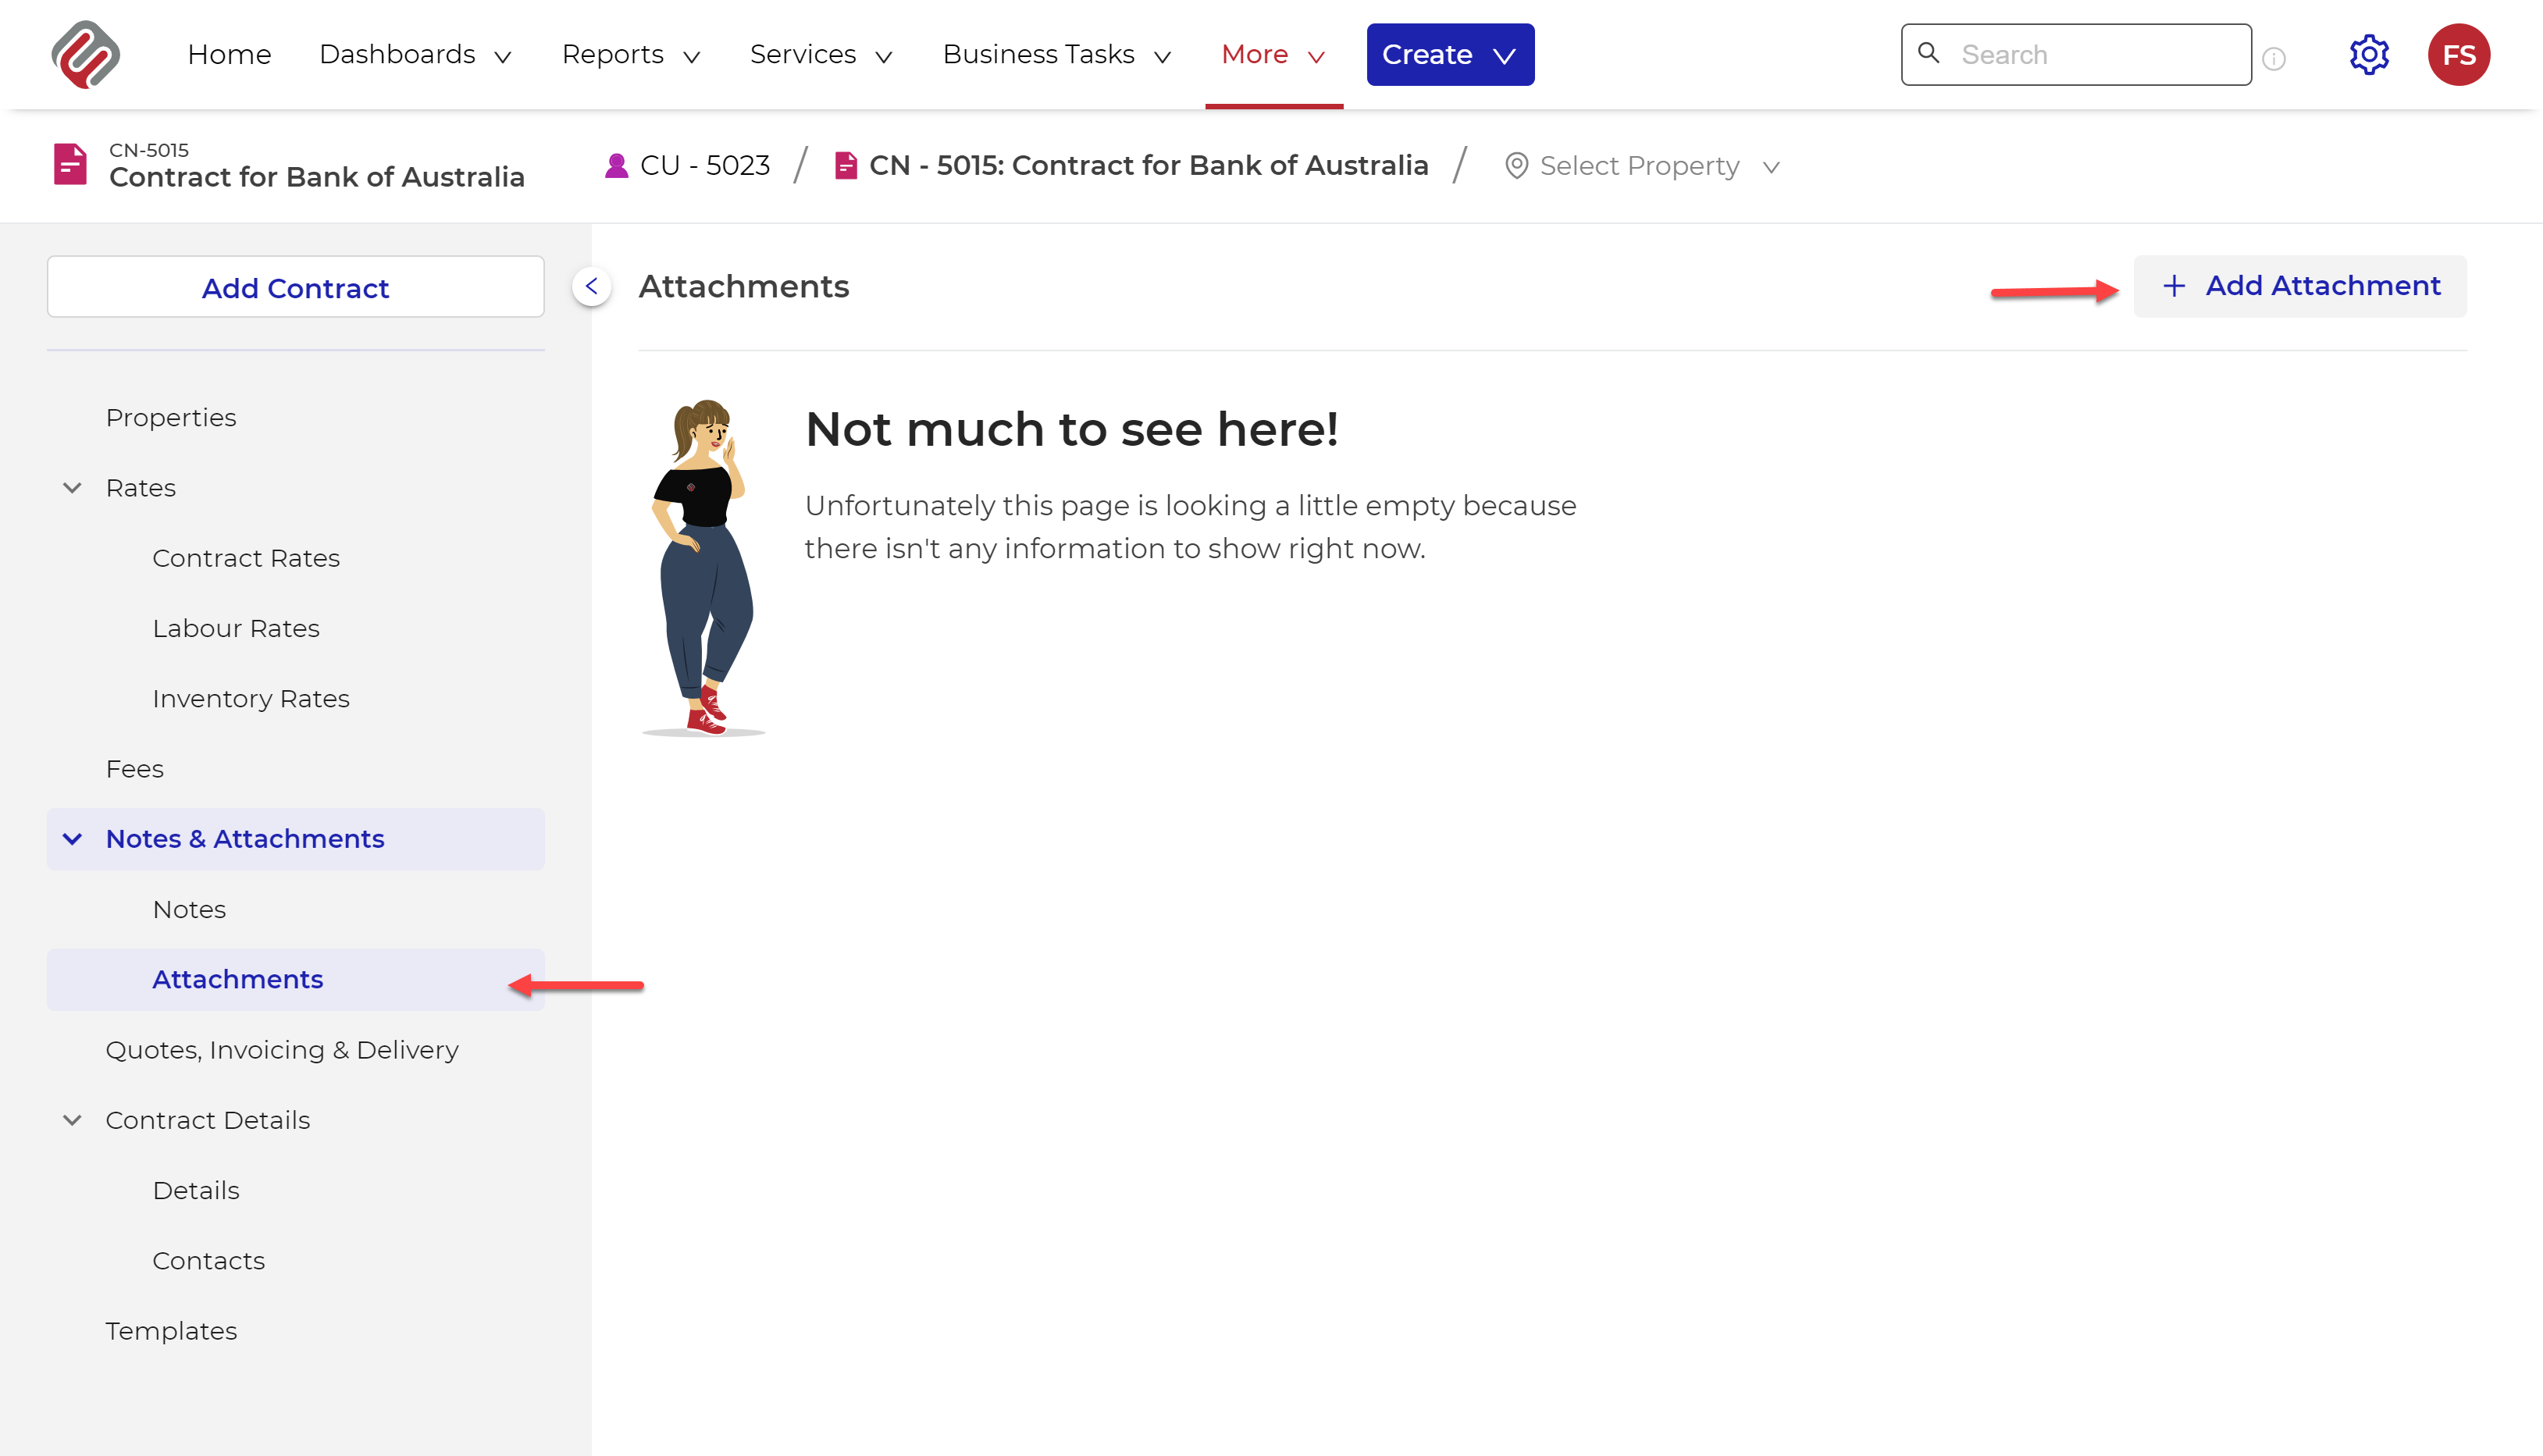Collapse the Rates section chevron

point(72,488)
